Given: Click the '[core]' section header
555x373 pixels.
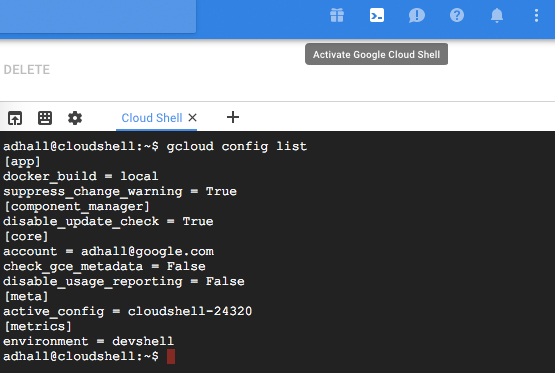Looking at the screenshot, I should point(26,236).
